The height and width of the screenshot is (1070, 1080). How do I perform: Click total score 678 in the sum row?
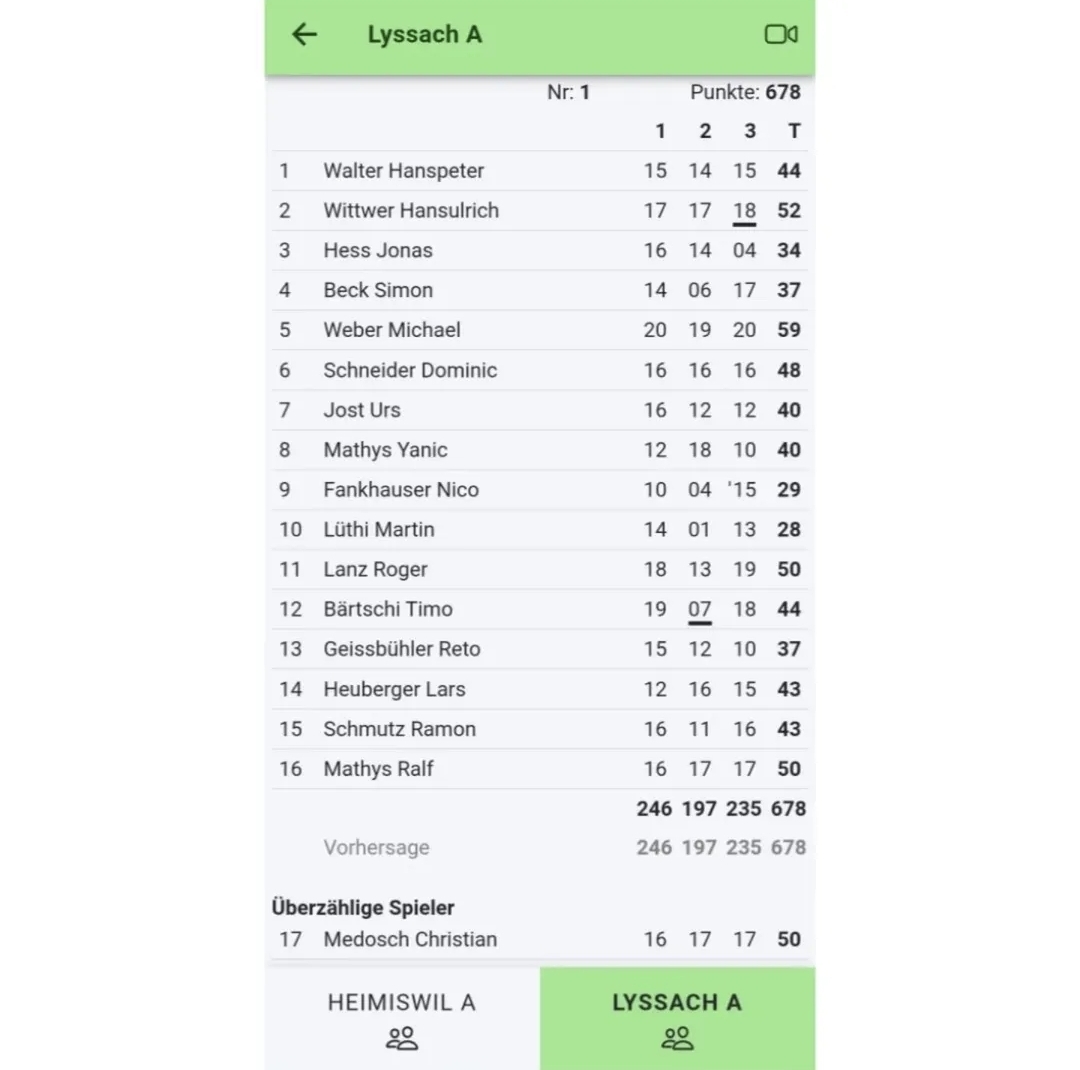(788, 808)
